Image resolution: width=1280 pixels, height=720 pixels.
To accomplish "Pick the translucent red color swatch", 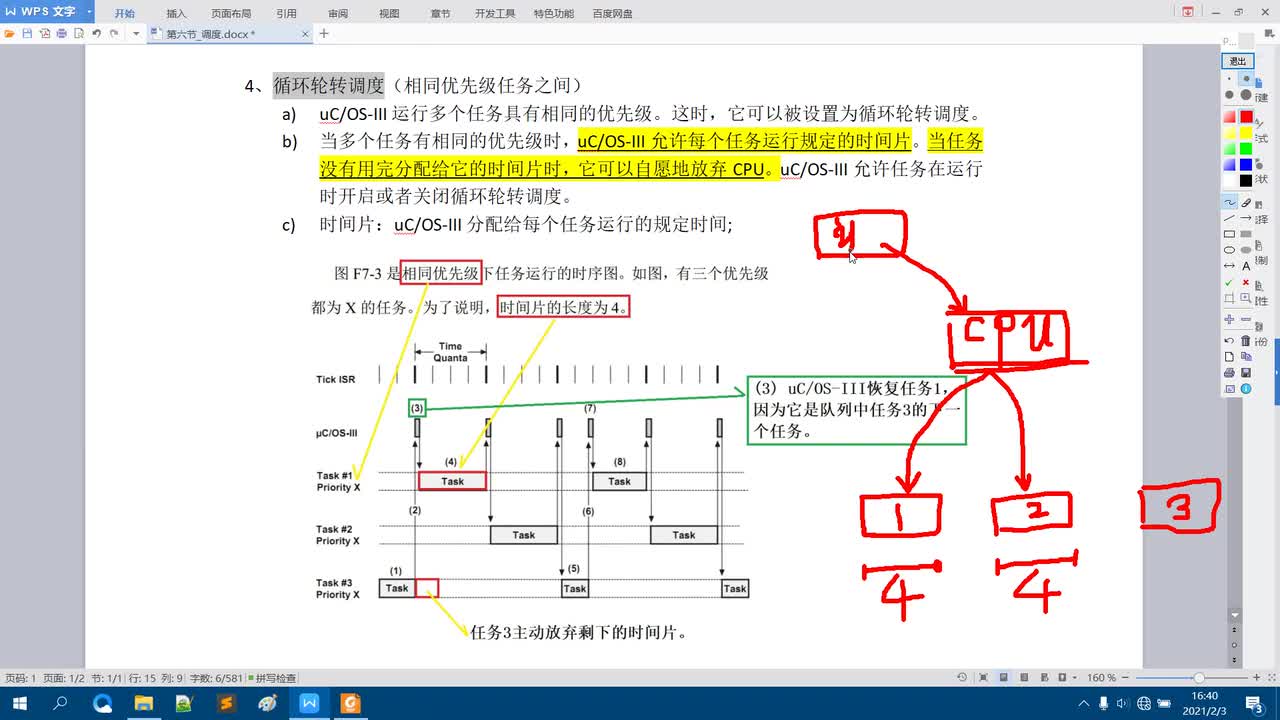I will (1229, 117).
